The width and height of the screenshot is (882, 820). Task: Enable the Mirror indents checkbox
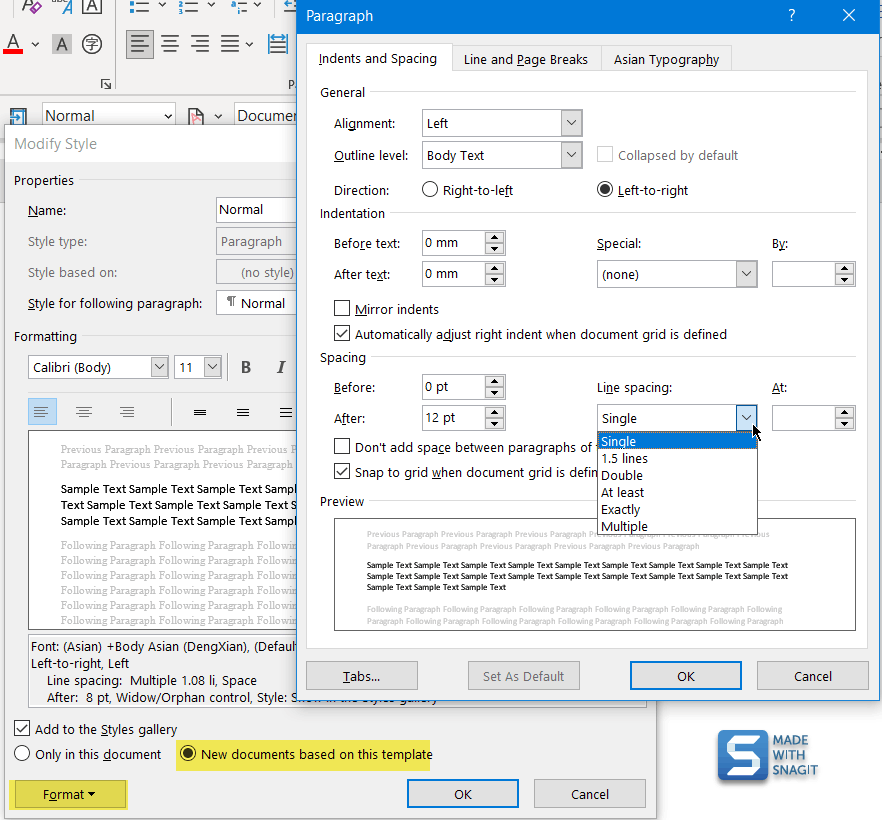341,308
